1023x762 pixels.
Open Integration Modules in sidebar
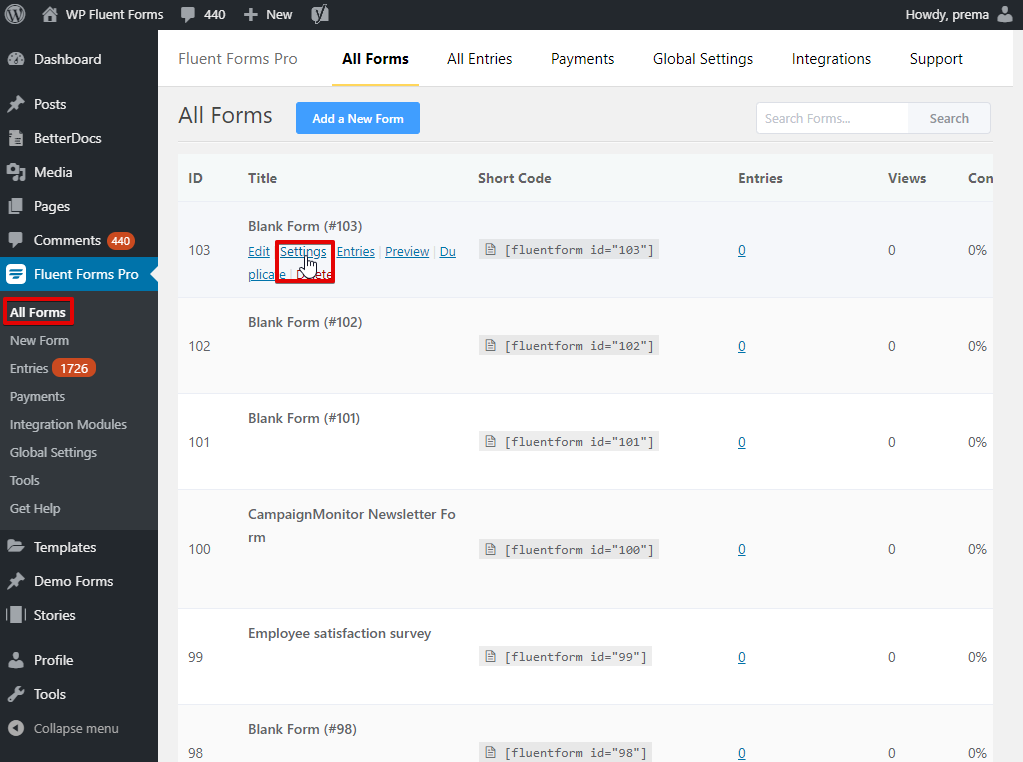[68, 424]
